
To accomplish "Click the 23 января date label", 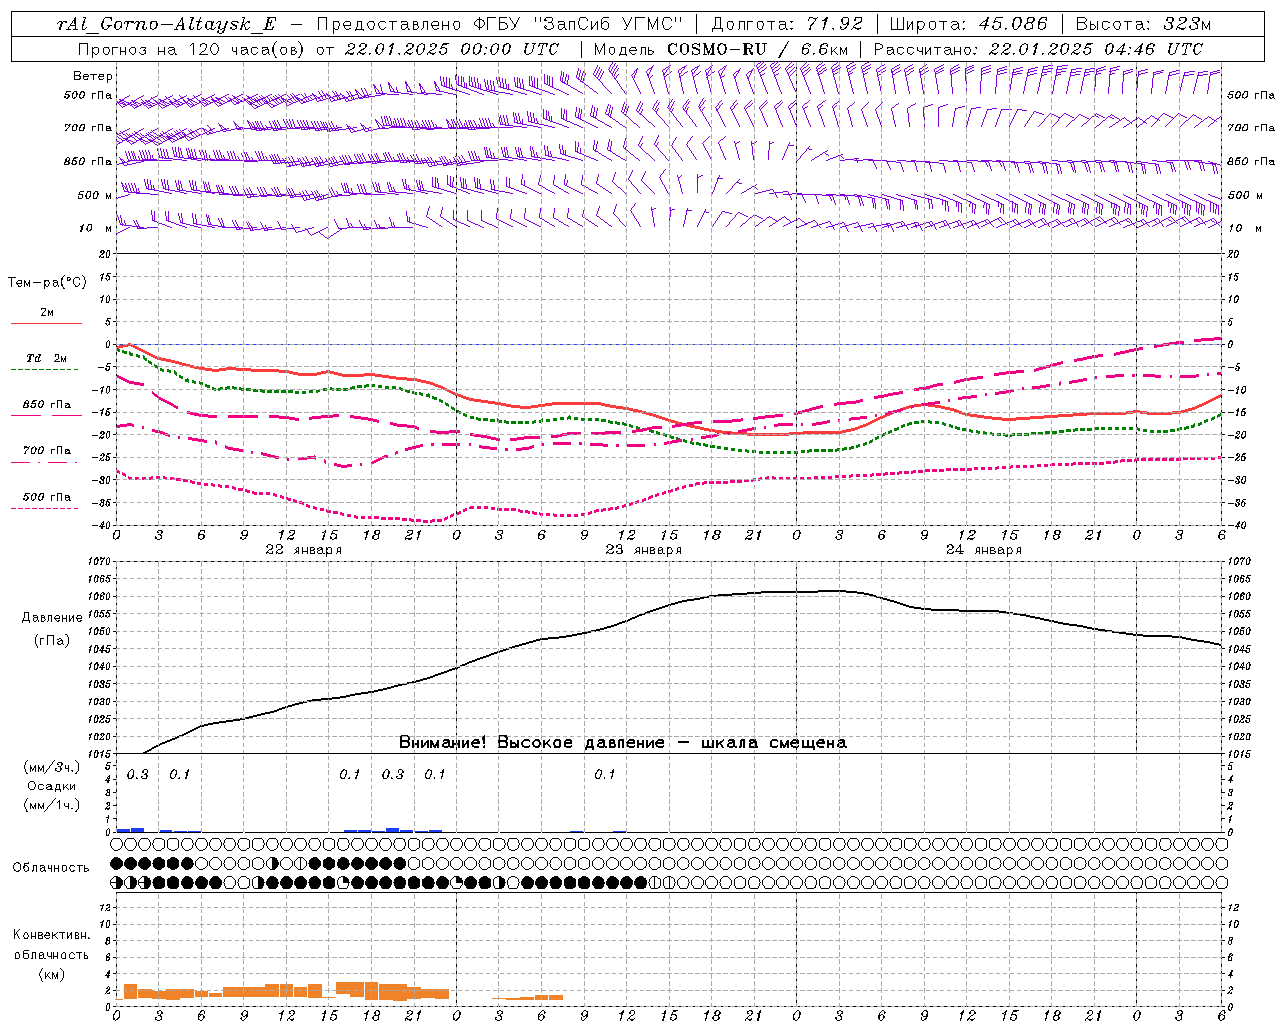I will click(x=644, y=550).
